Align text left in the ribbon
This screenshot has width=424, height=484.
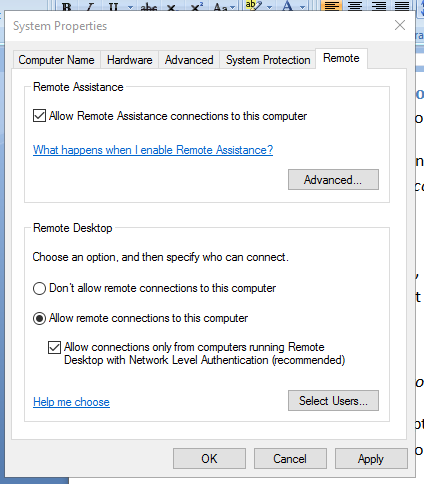tap(331, 6)
